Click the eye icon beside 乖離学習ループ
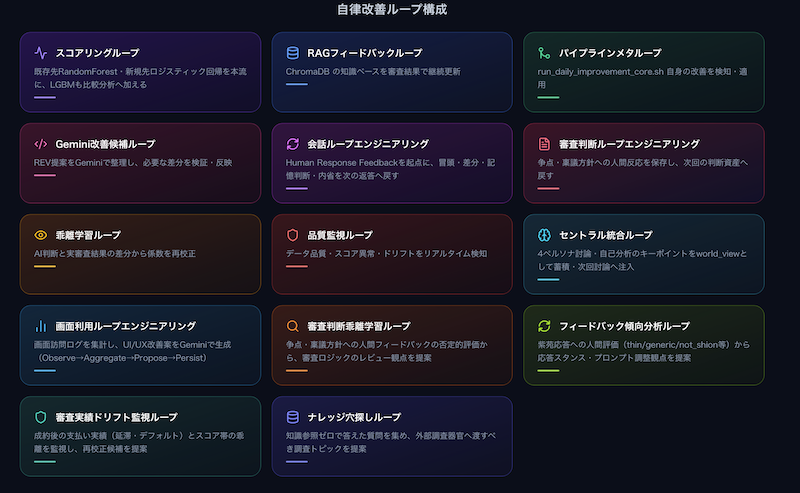Viewport: 800px width, 493px height. 41,235
